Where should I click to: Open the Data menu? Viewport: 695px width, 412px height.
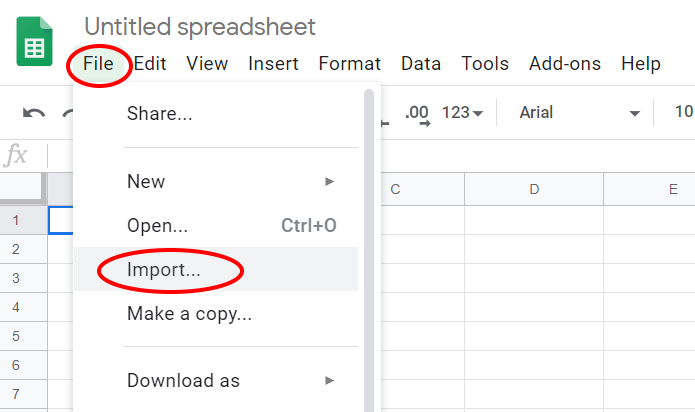421,64
